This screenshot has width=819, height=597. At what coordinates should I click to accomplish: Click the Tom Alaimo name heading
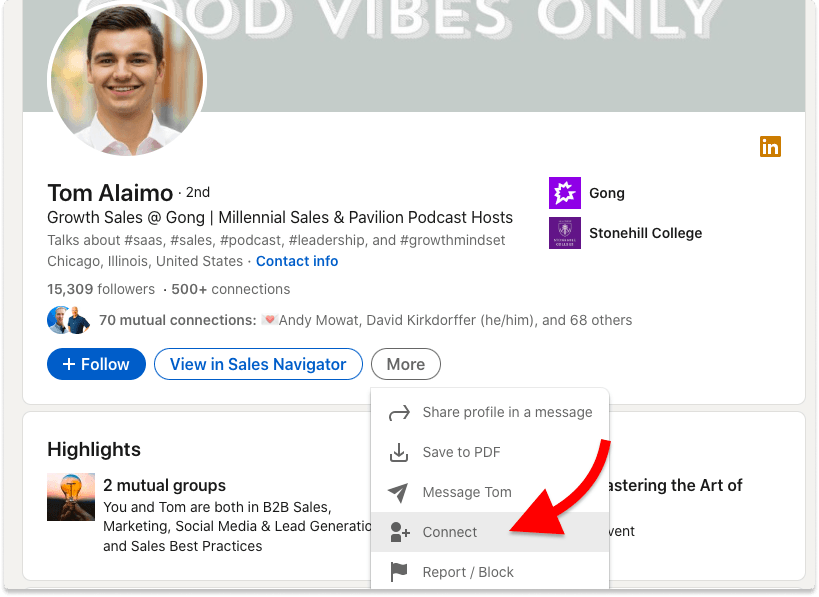click(x=110, y=193)
